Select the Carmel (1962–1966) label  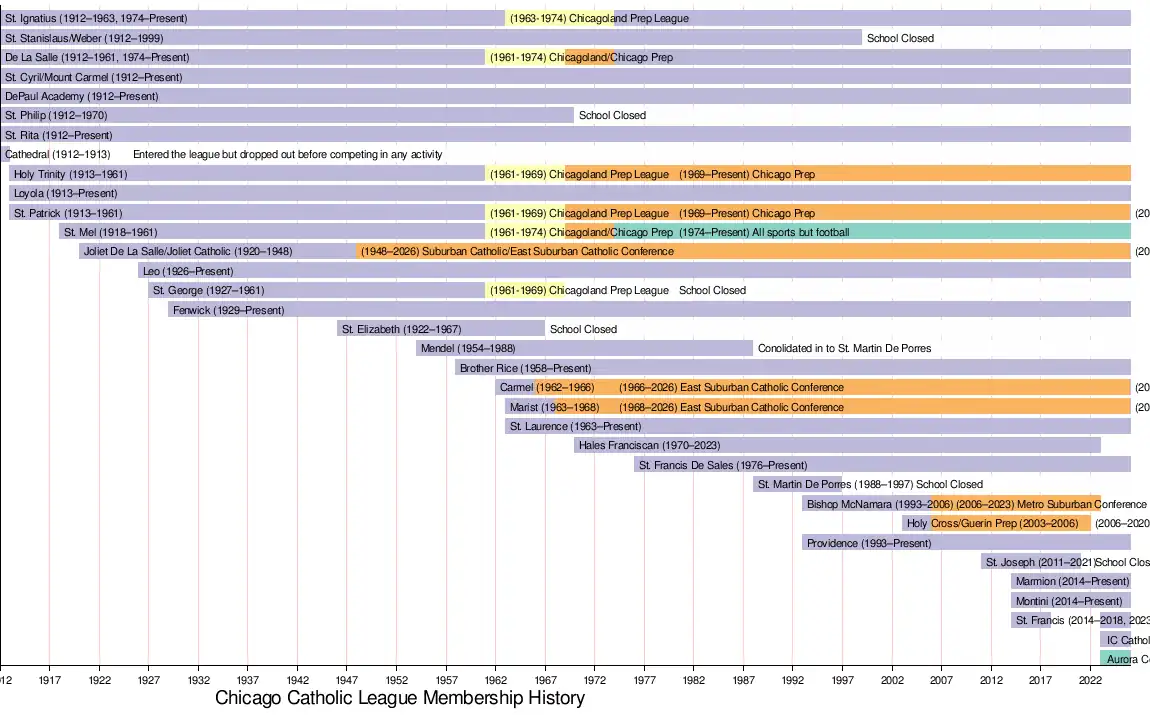[547, 387]
